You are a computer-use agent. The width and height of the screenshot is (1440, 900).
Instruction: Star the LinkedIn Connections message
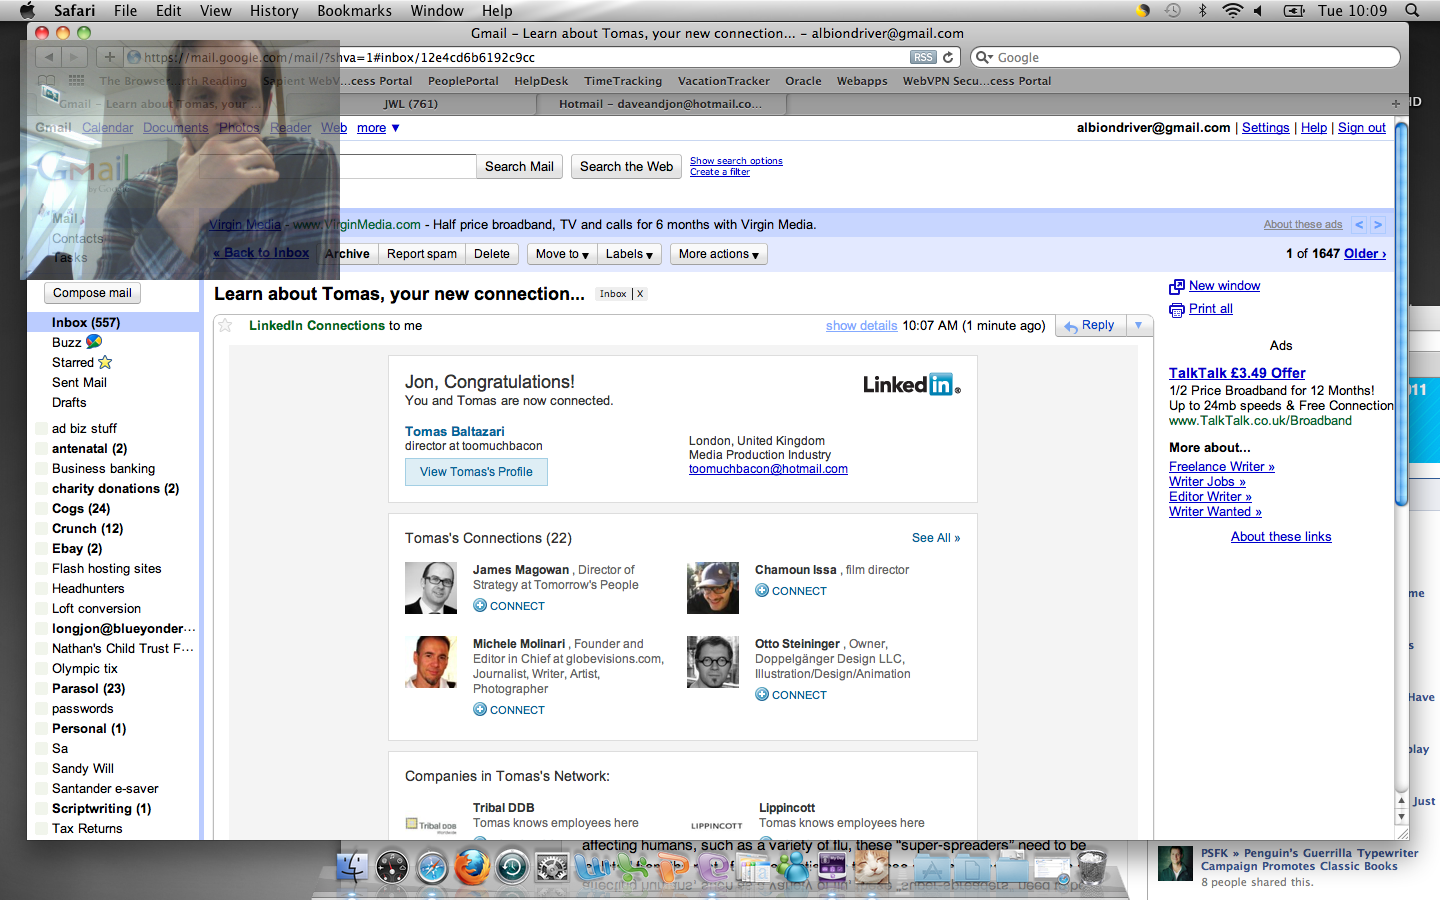click(225, 325)
